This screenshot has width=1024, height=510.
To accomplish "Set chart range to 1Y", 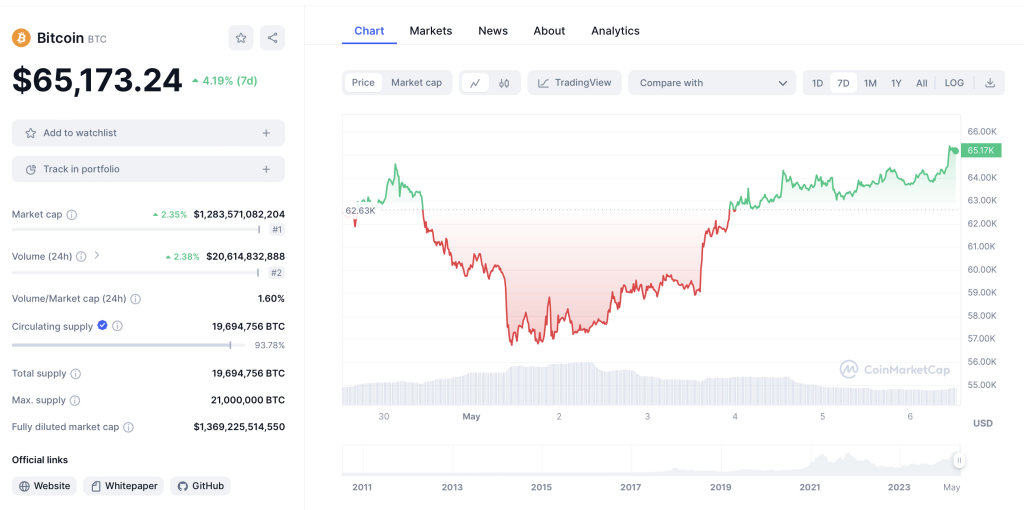I will point(896,83).
